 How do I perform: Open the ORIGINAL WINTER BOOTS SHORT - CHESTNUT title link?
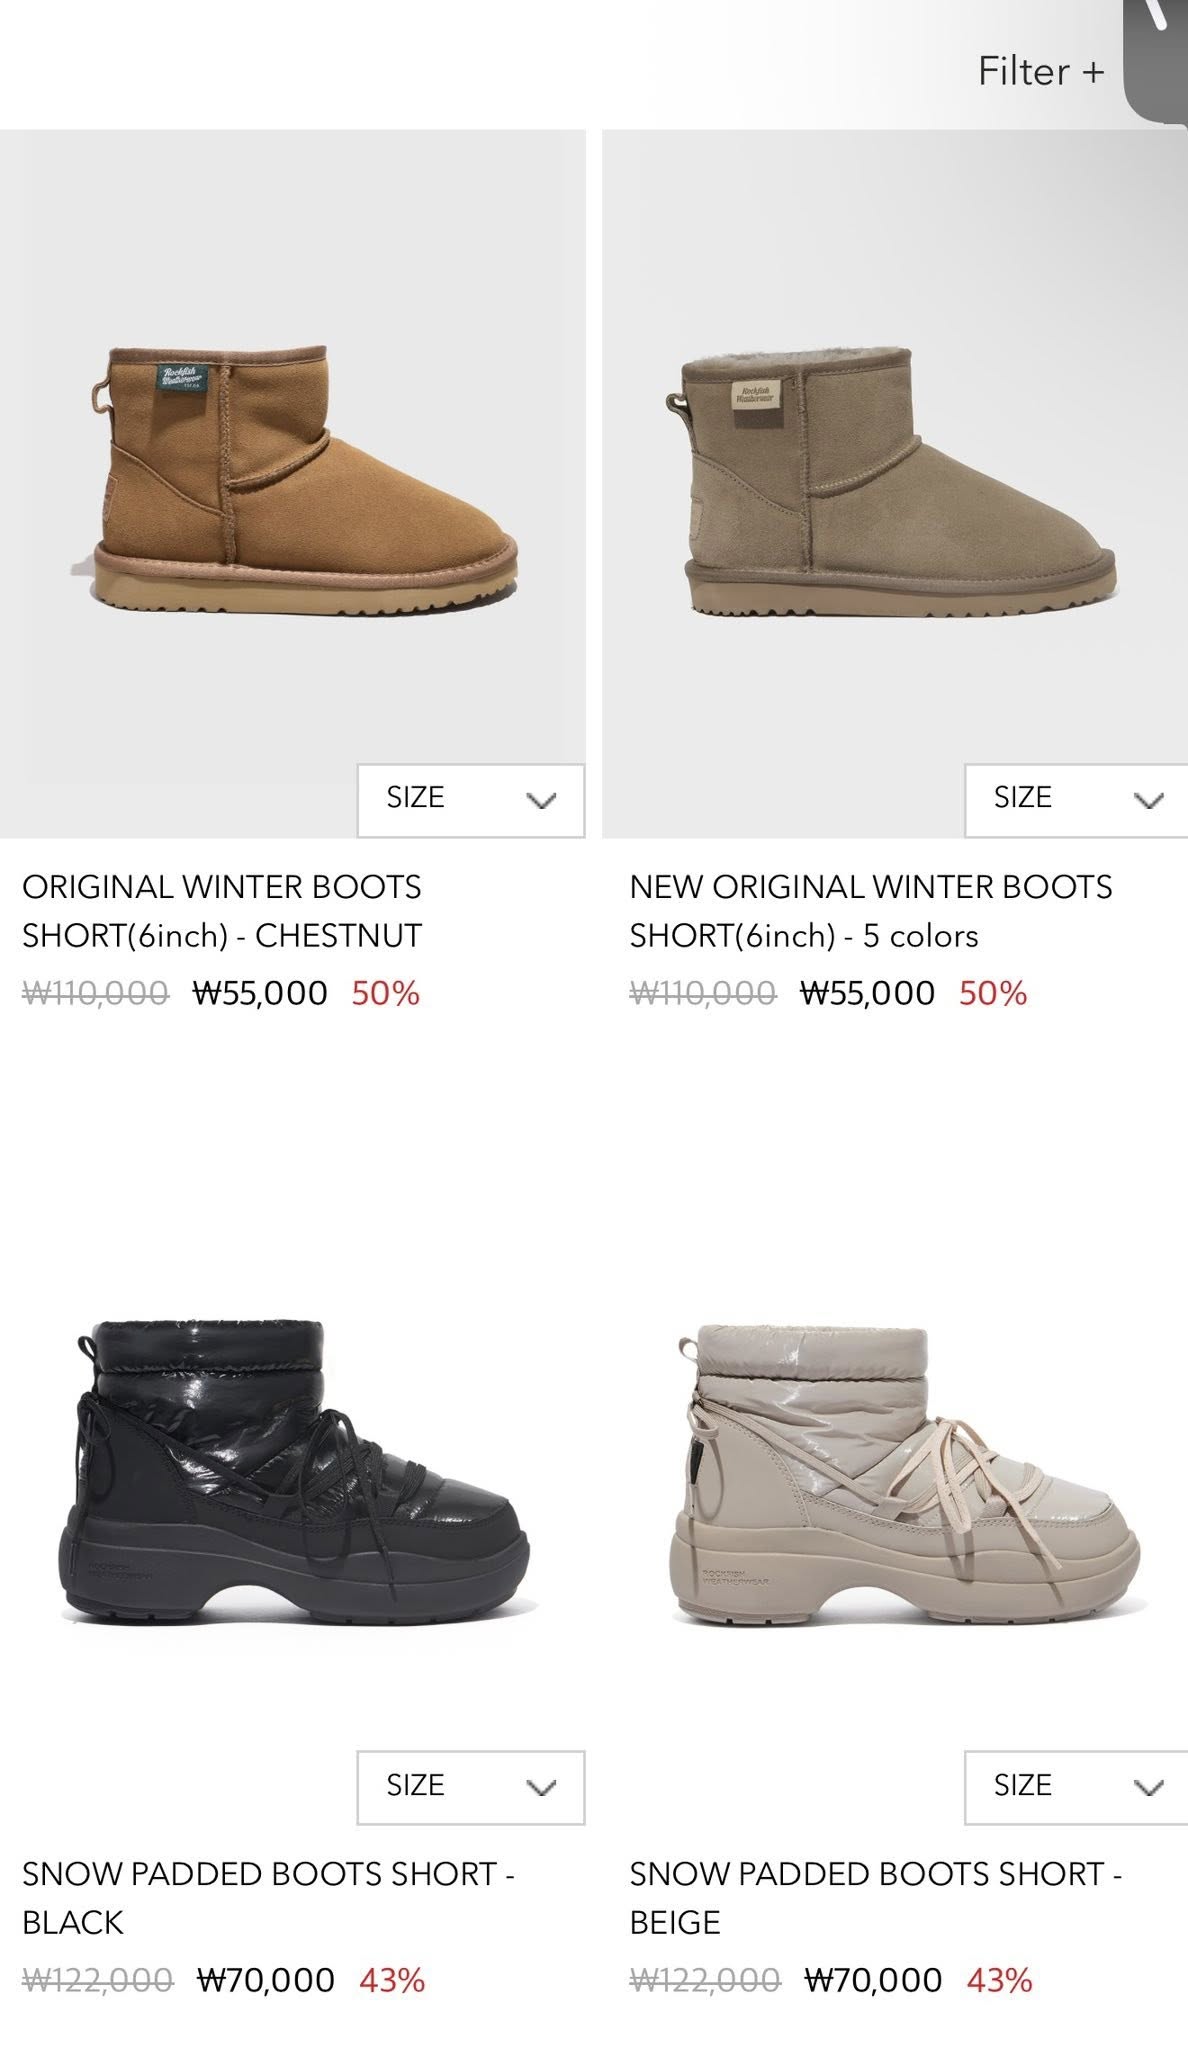[x=222, y=911]
